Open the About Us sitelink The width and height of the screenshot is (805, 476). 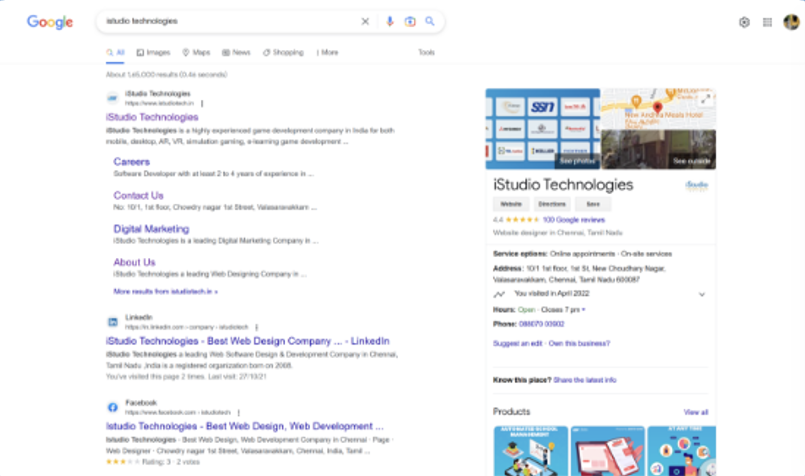pos(134,262)
